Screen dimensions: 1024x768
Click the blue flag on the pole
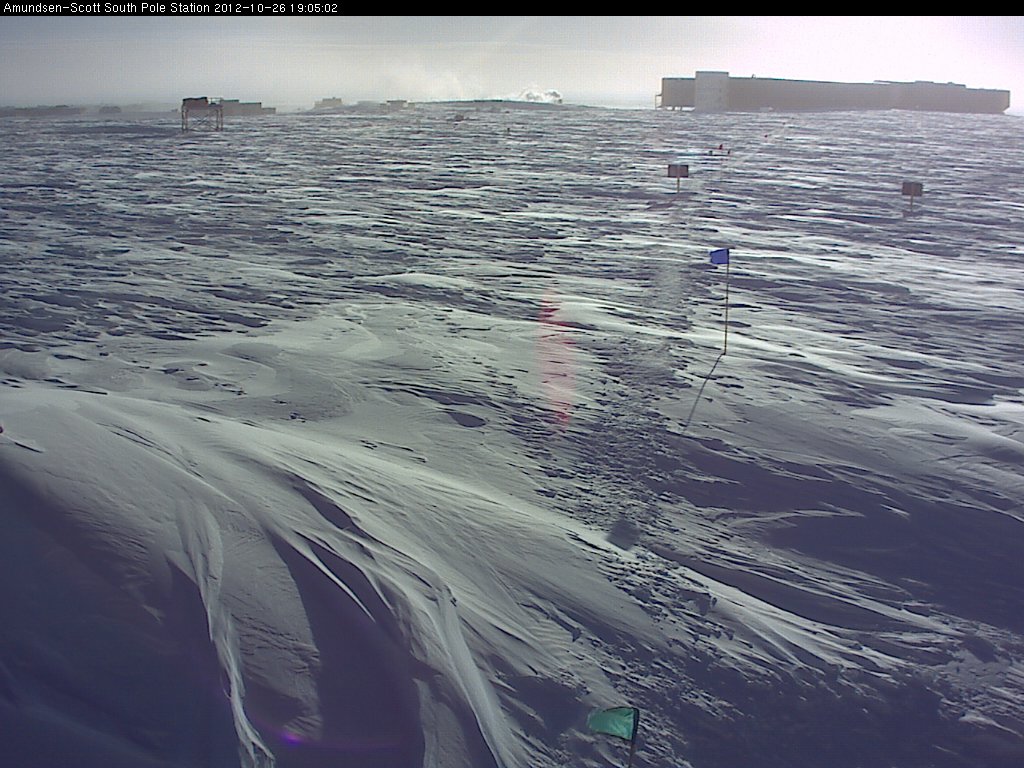click(x=719, y=257)
